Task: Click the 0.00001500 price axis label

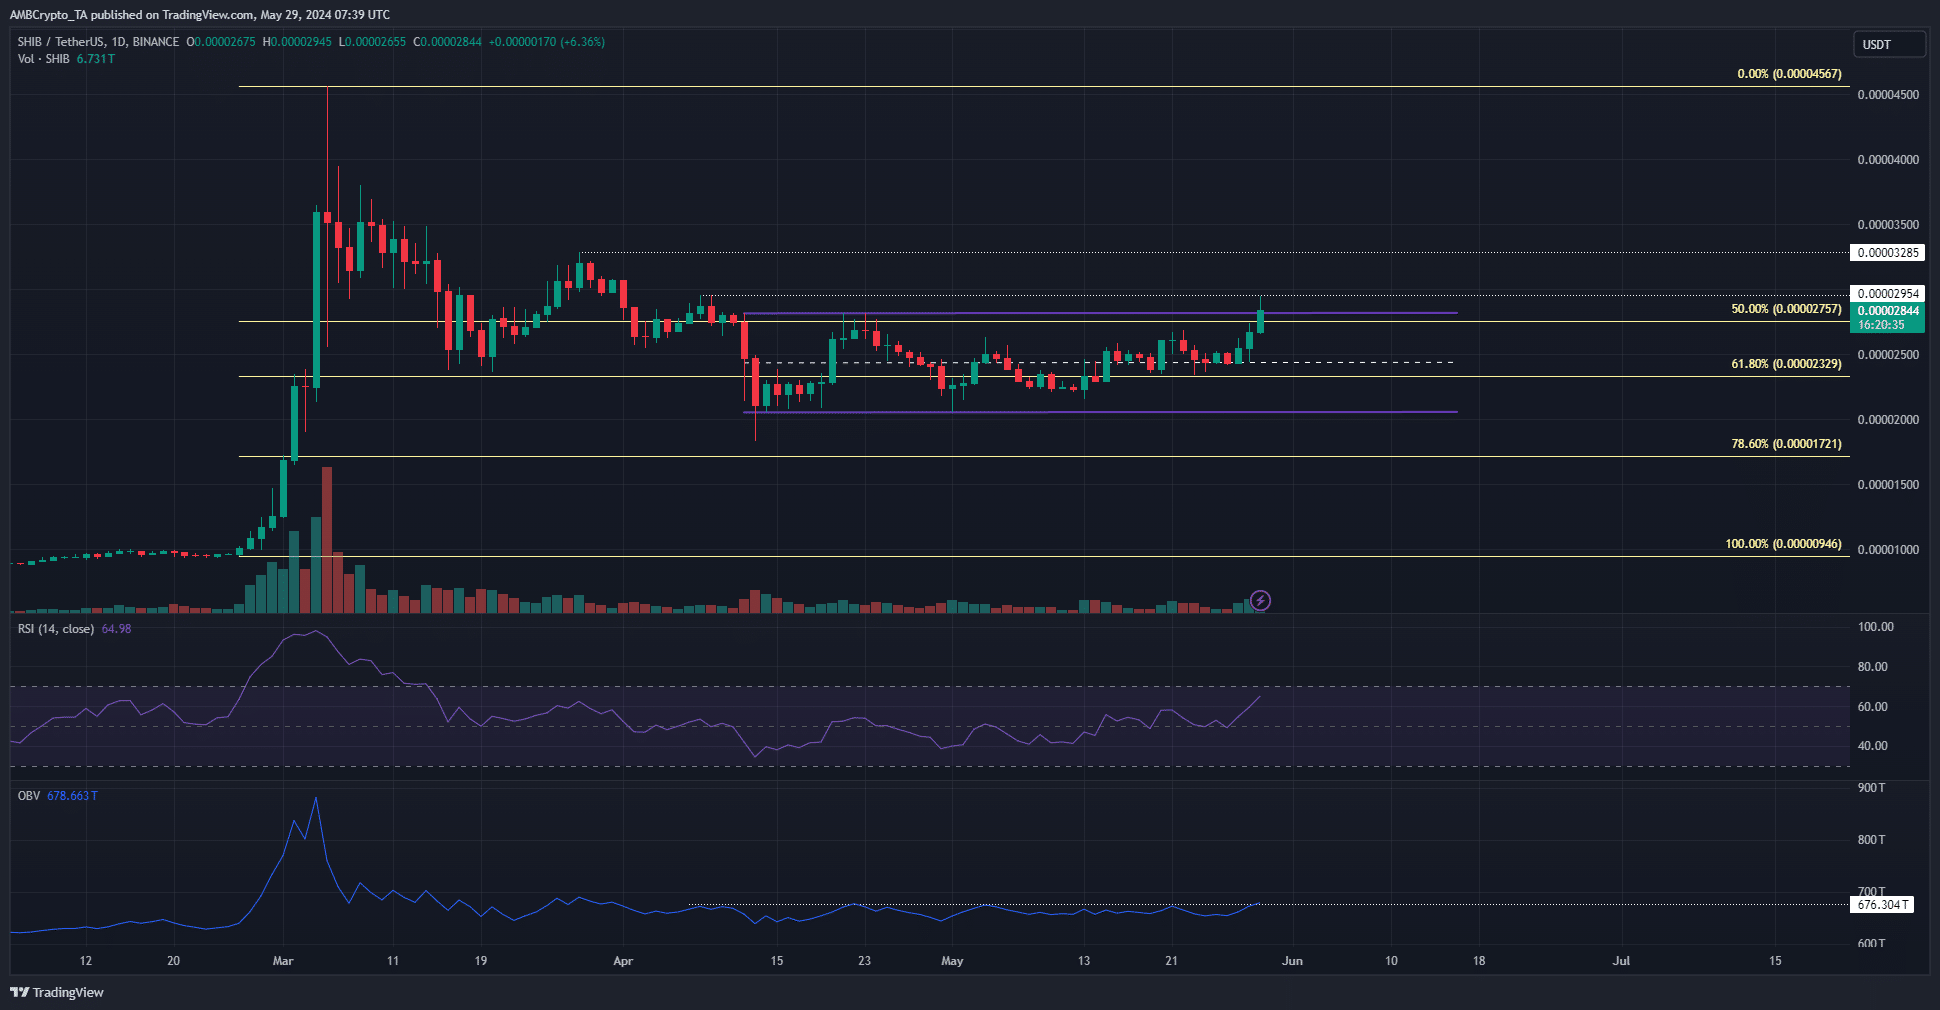Action: pos(1888,485)
